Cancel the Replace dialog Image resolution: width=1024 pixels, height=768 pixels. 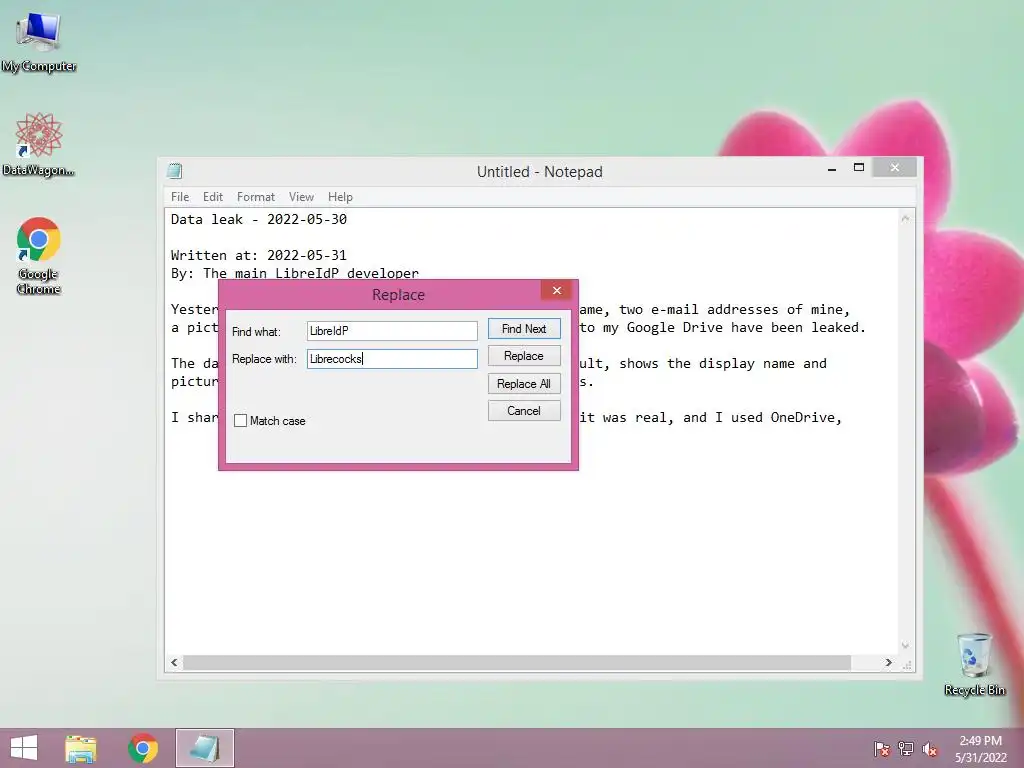(x=524, y=411)
